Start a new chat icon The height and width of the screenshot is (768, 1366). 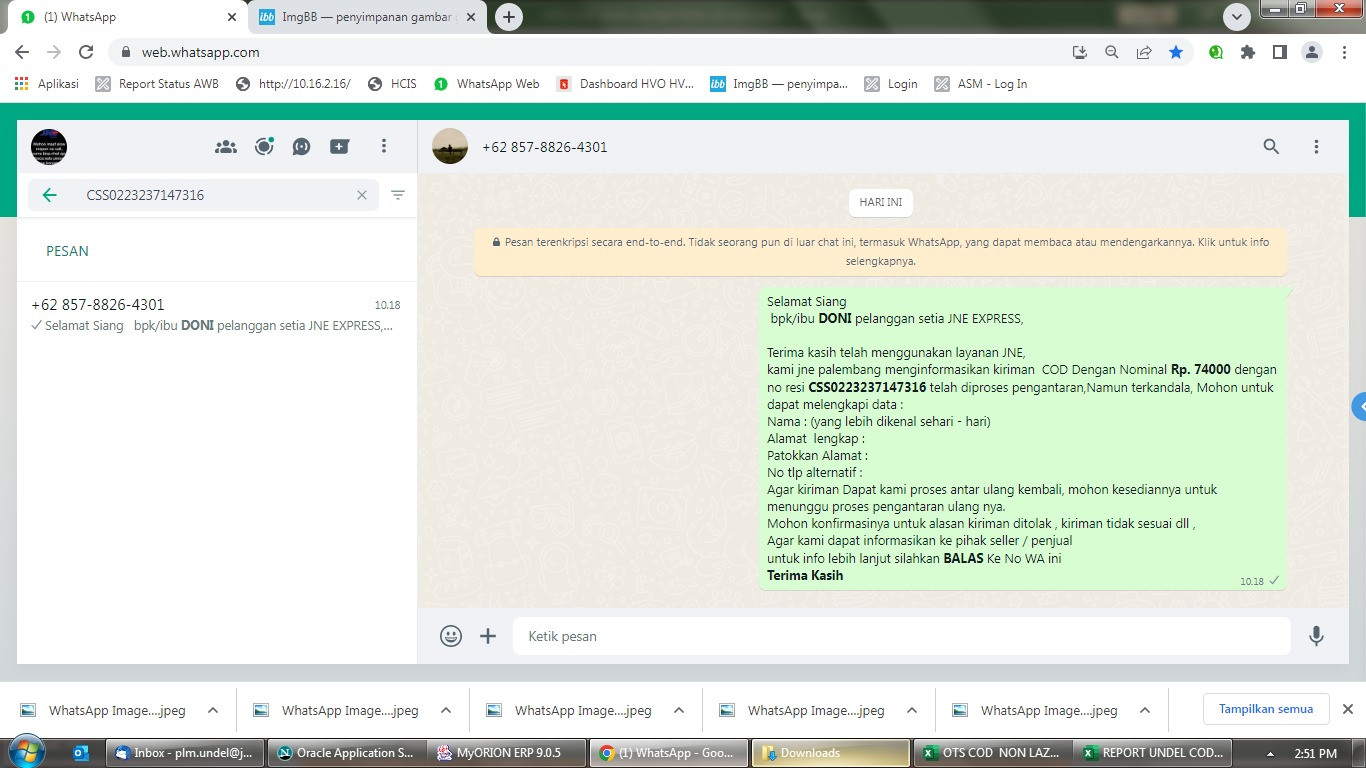coord(340,147)
